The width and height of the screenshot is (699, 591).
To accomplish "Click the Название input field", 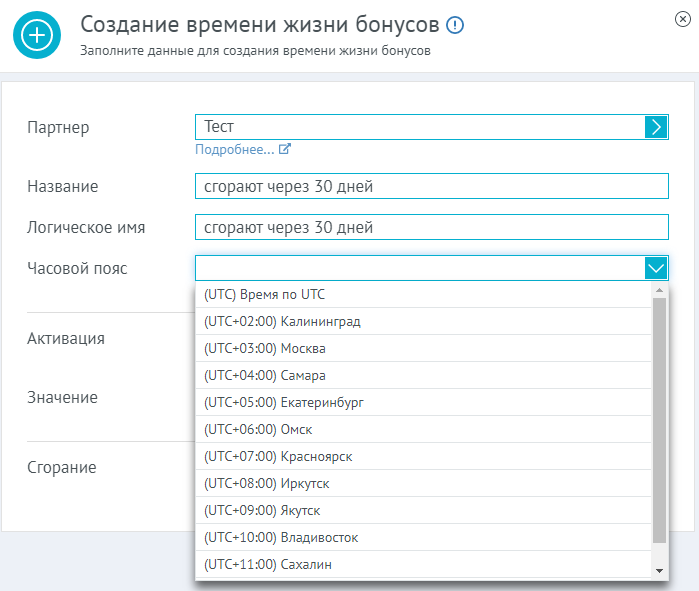I will (432, 186).
